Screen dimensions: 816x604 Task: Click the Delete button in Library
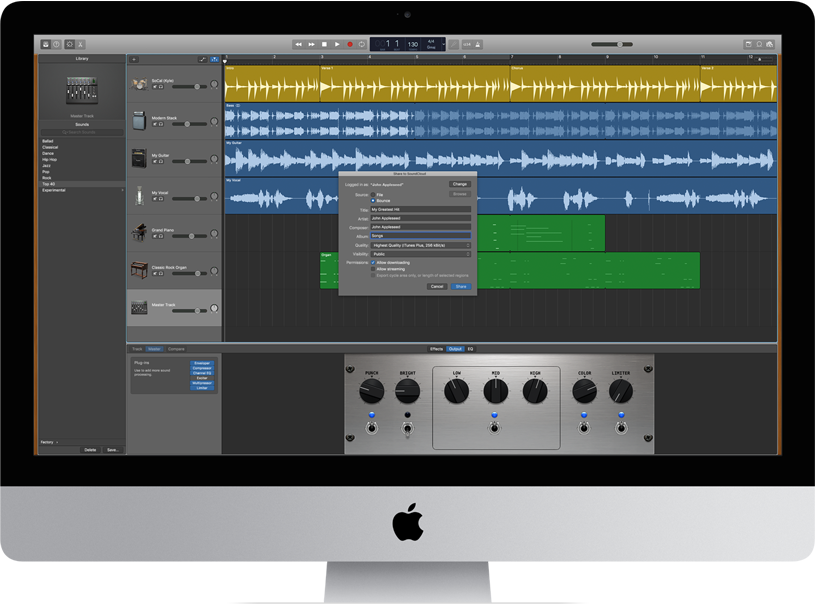click(90, 450)
